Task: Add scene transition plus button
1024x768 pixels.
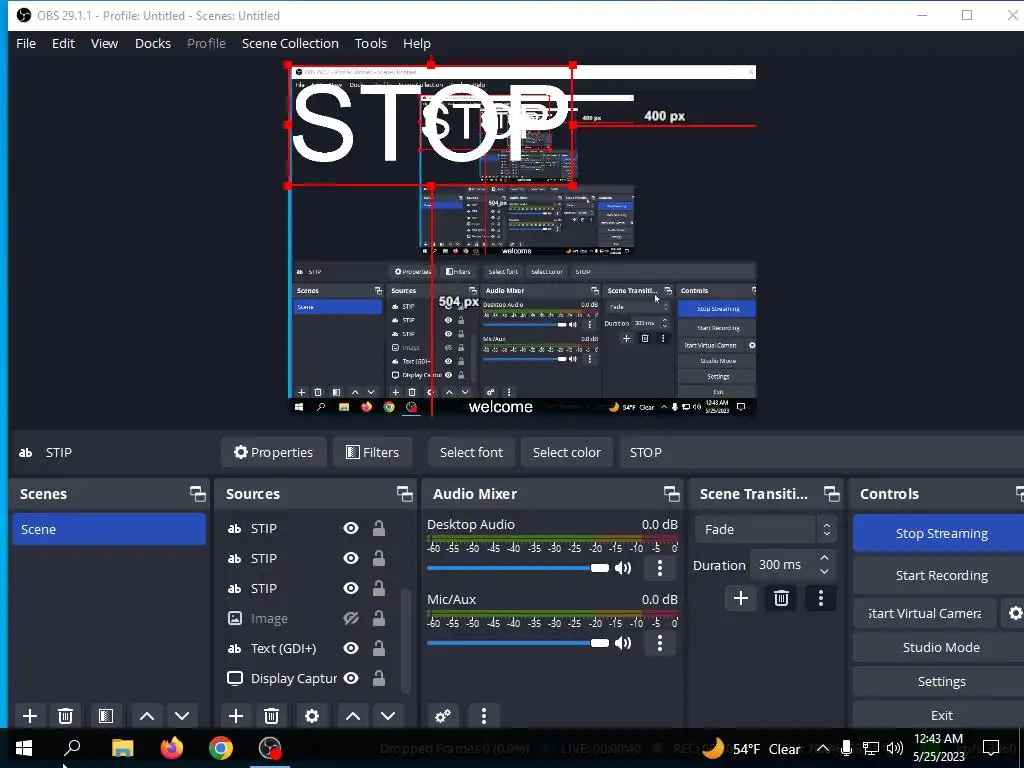Action: click(x=741, y=598)
